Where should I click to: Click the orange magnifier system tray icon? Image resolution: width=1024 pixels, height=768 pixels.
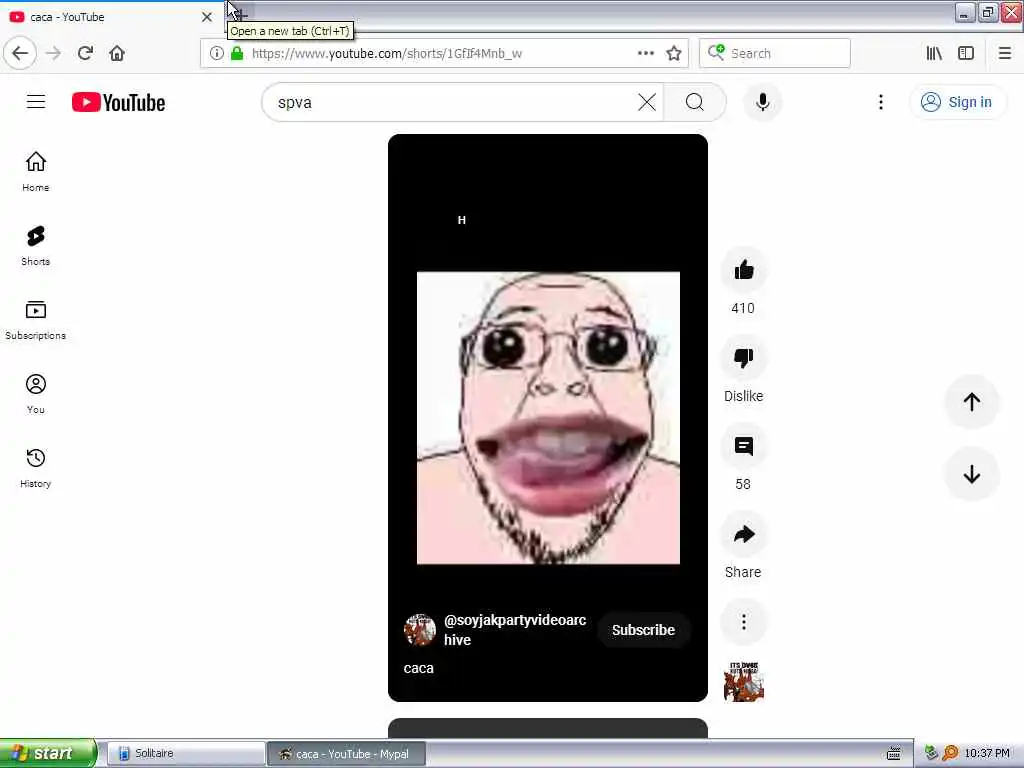(950, 754)
